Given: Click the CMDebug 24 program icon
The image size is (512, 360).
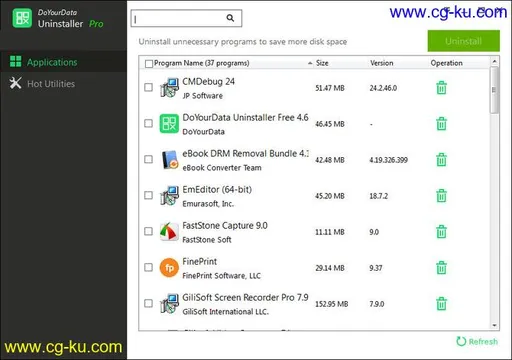Looking at the screenshot, I should (x=169, y=88).
